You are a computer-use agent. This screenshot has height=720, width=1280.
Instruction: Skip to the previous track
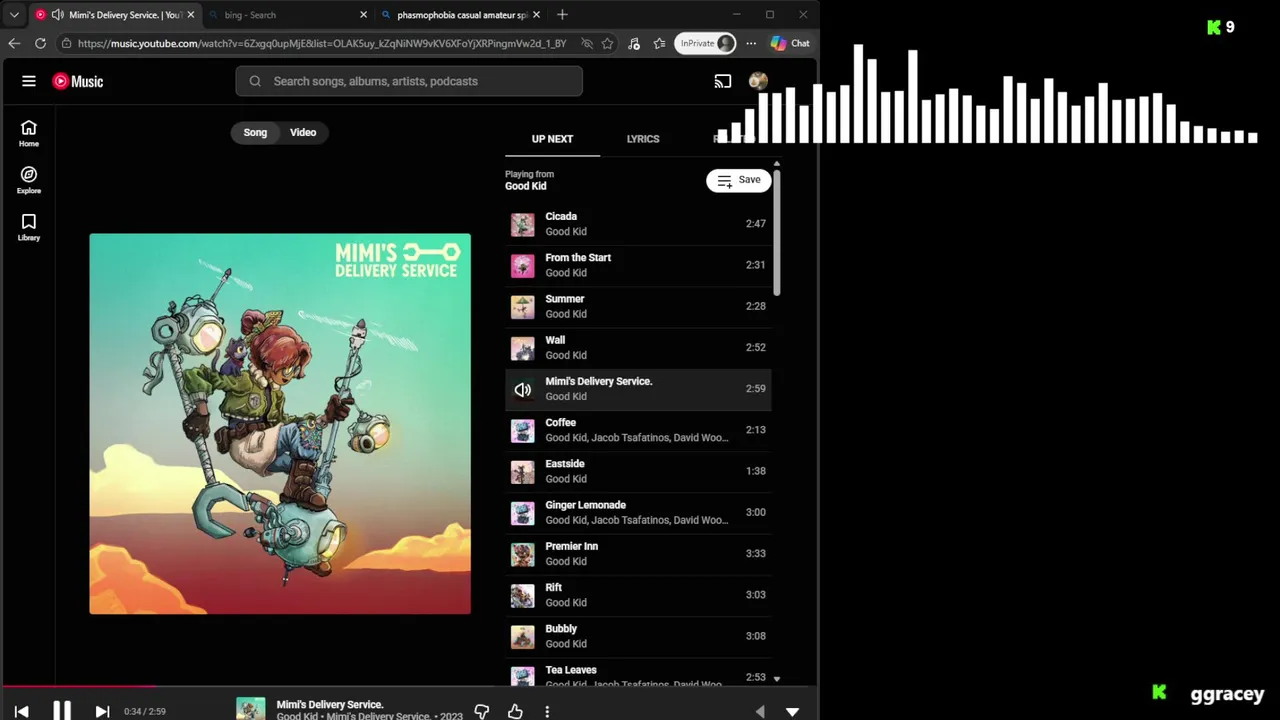point(21,711)
